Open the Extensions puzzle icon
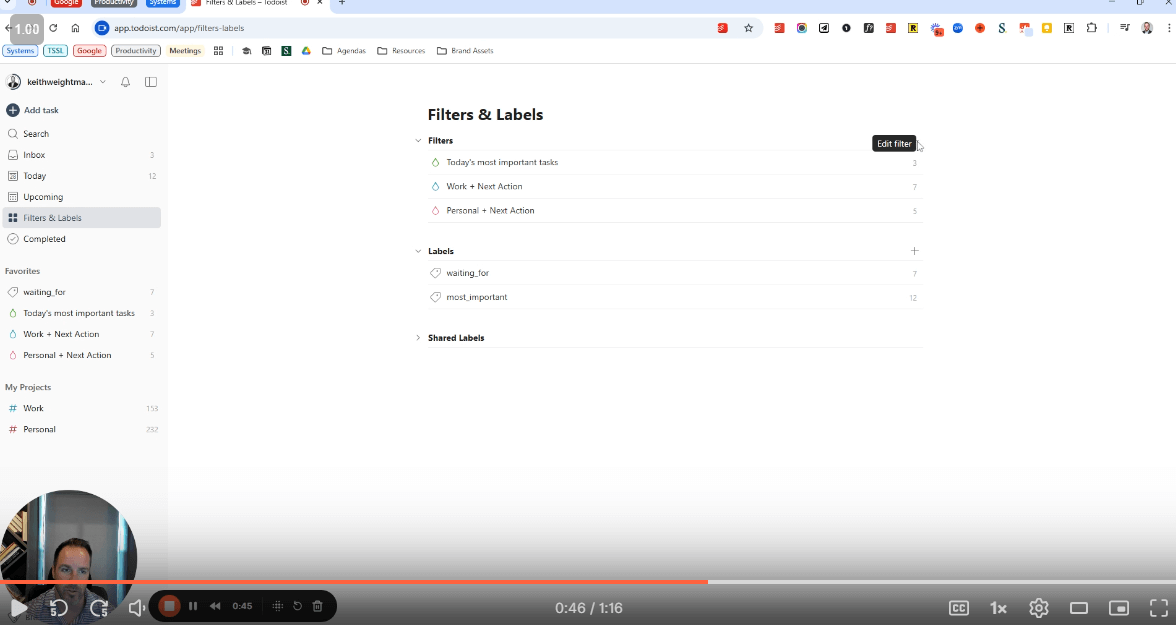 1092,28
